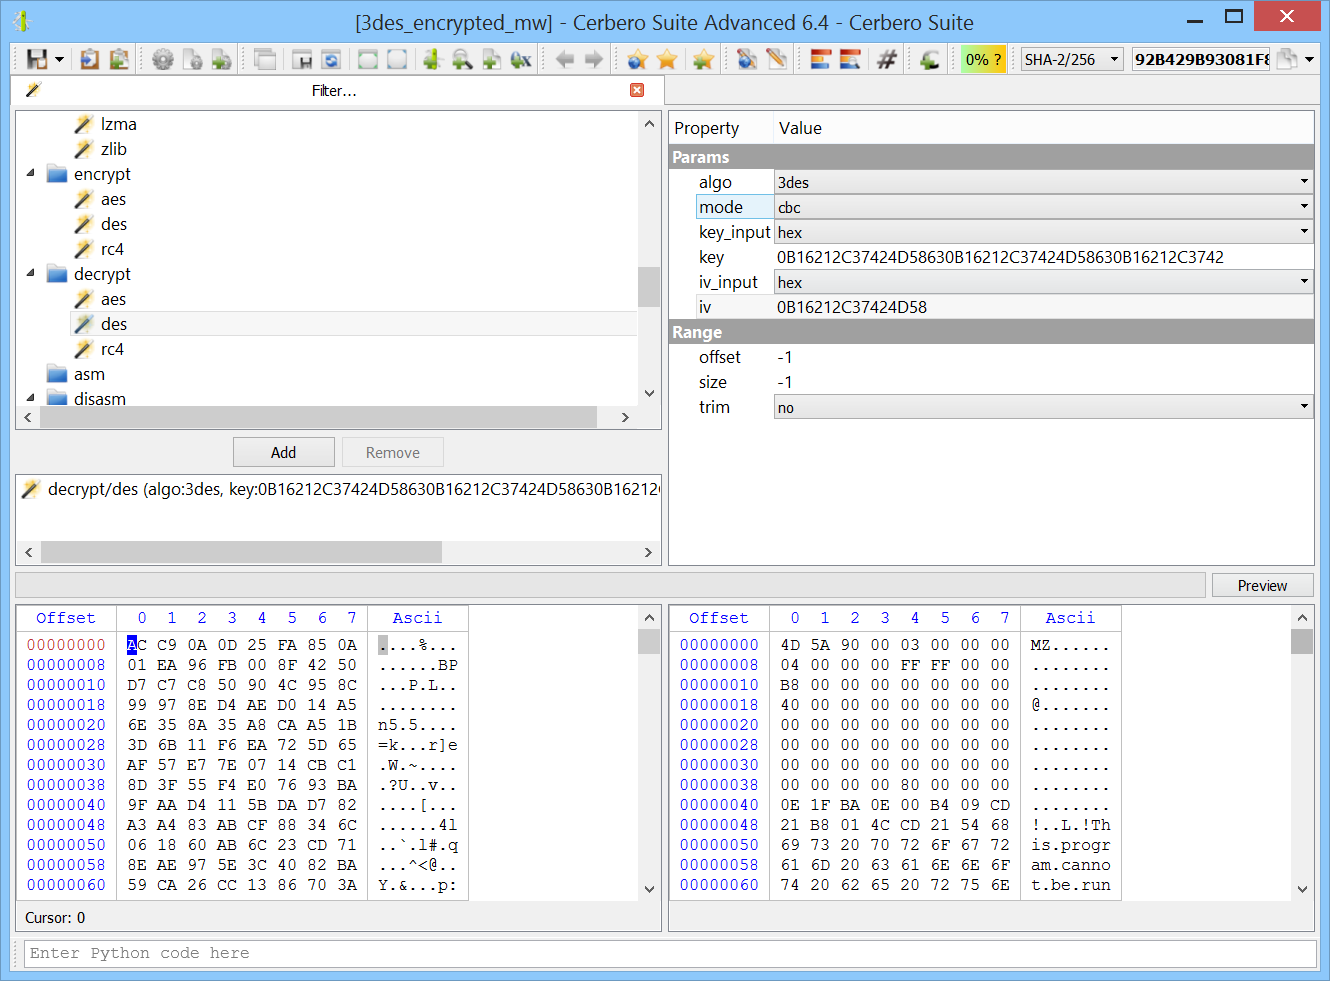This screenshot has width=1330, height=981.
Task: Select zlib in the filter tree
Action: click(x=114, y=149)
